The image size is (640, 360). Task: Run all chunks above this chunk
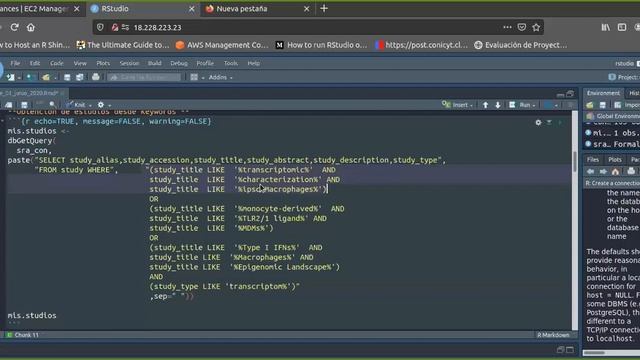coord(549,122)
